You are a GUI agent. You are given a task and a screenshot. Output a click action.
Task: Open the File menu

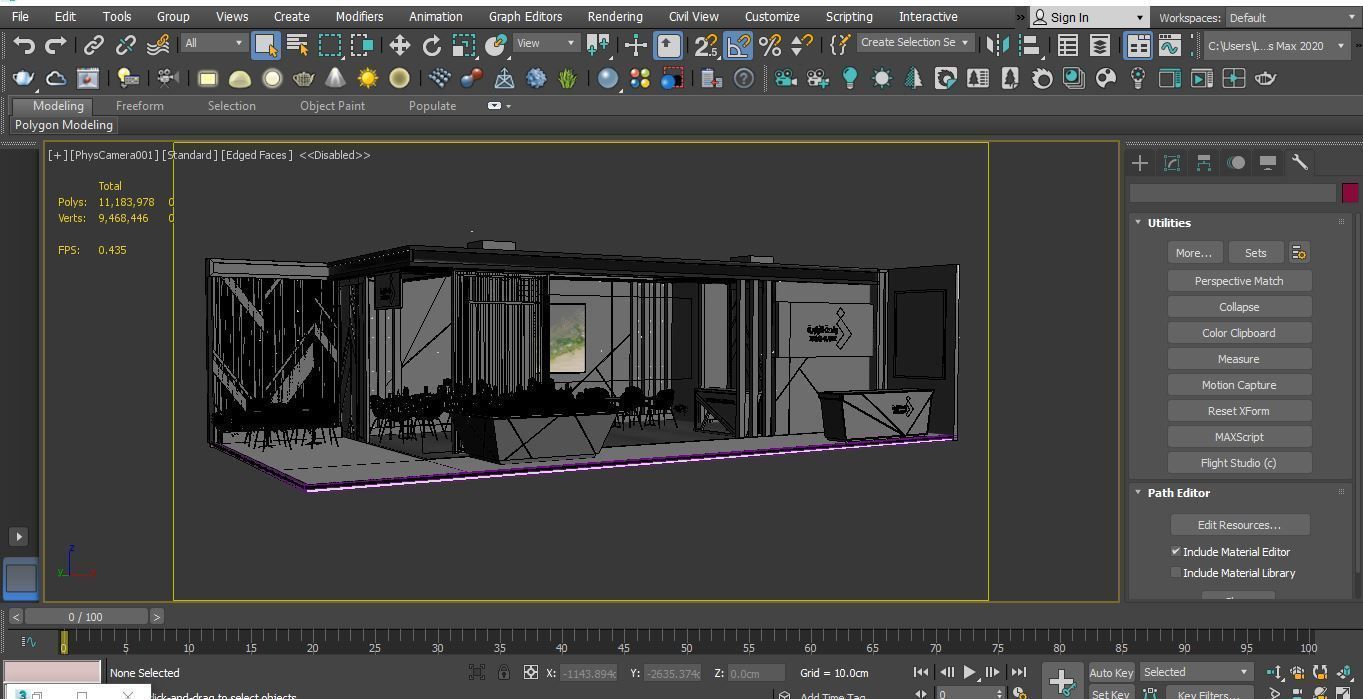point(20,17)
